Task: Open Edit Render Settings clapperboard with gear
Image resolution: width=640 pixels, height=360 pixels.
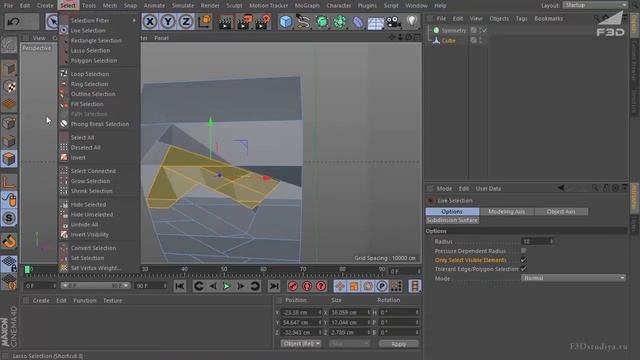Action: coord(263,22)
